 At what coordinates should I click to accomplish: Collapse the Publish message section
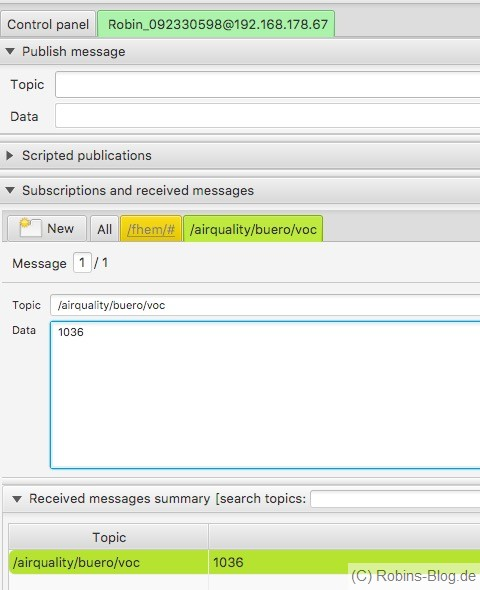(x=10, y=51)
